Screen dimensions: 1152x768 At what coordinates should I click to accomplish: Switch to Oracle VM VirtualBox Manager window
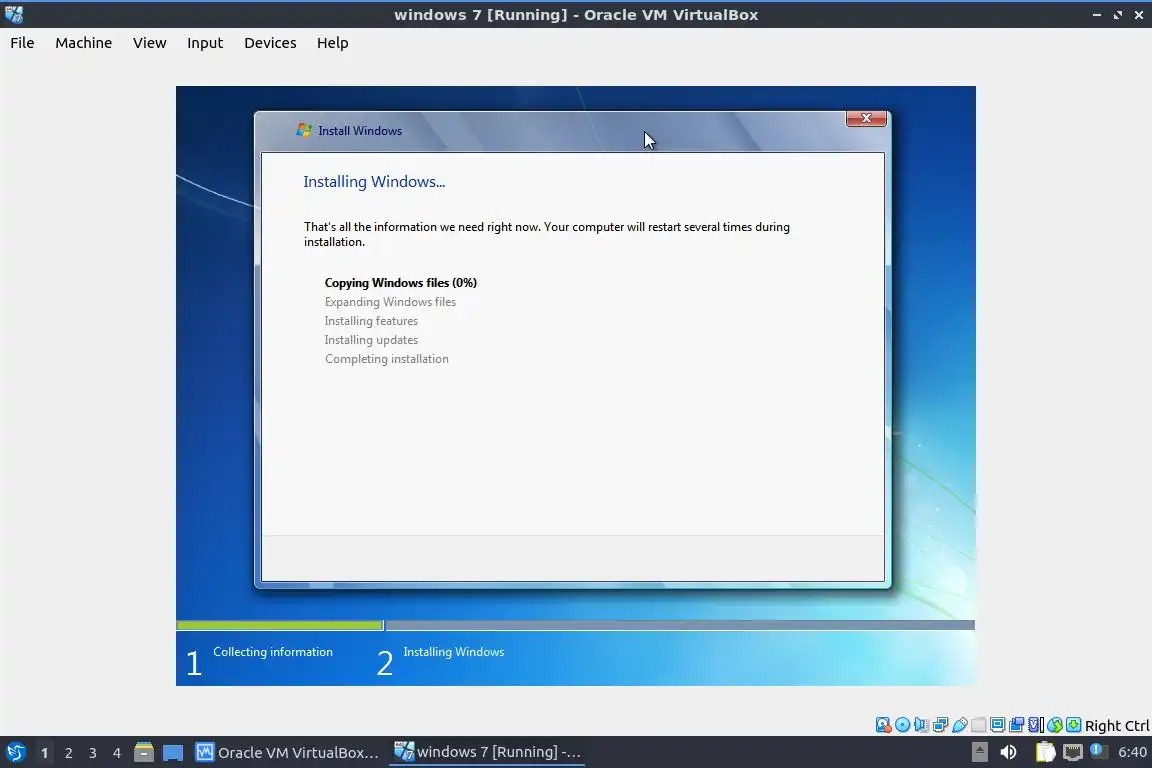tap(287, 753)
